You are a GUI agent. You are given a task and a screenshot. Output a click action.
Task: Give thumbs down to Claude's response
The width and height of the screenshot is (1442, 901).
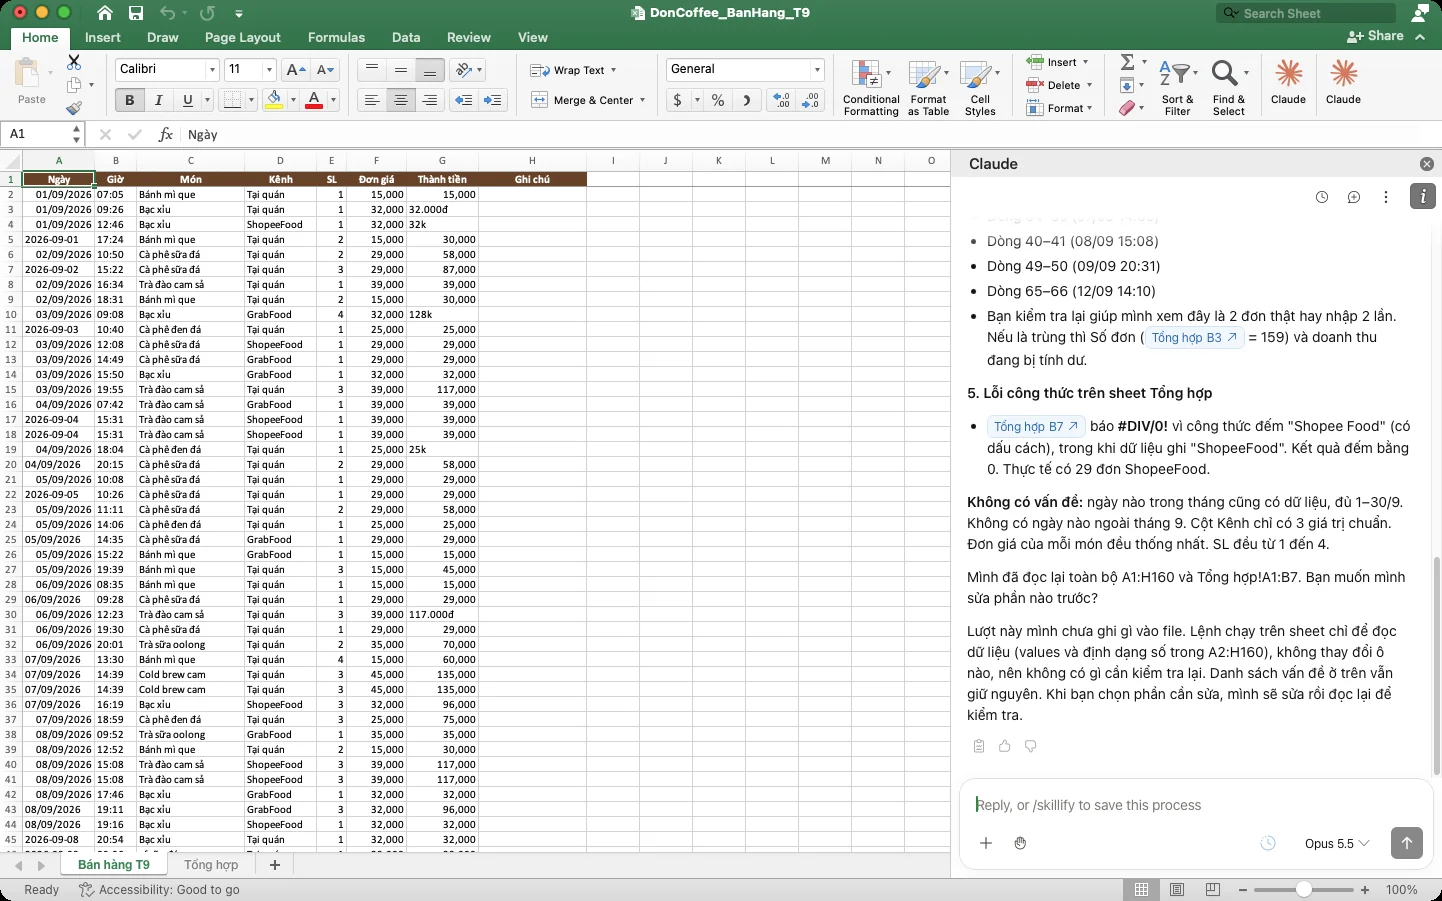coord(1031,746)
